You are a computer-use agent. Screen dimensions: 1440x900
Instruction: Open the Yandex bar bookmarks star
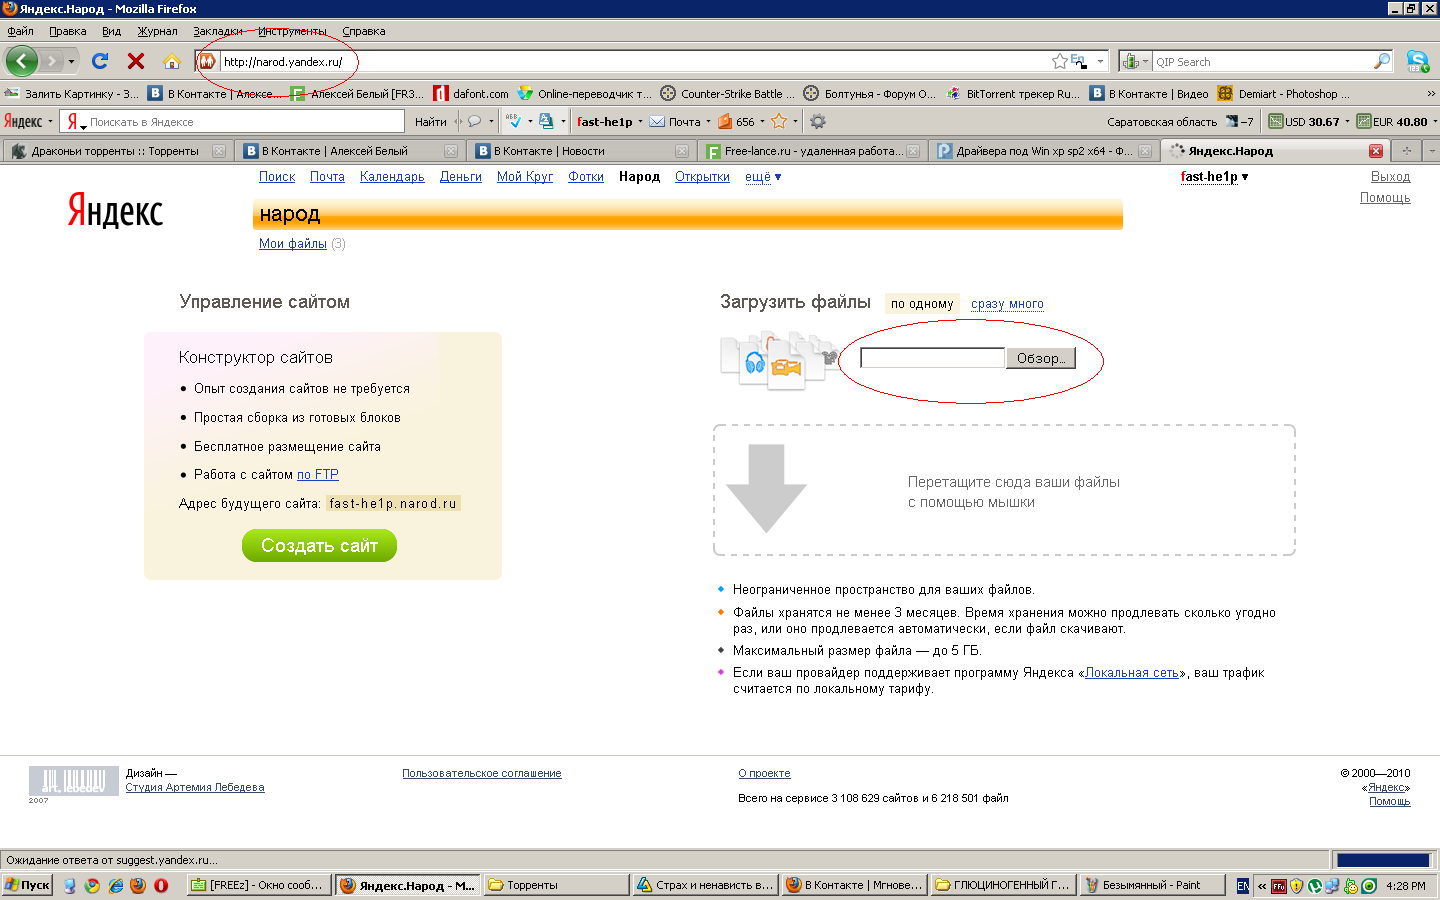779,121
